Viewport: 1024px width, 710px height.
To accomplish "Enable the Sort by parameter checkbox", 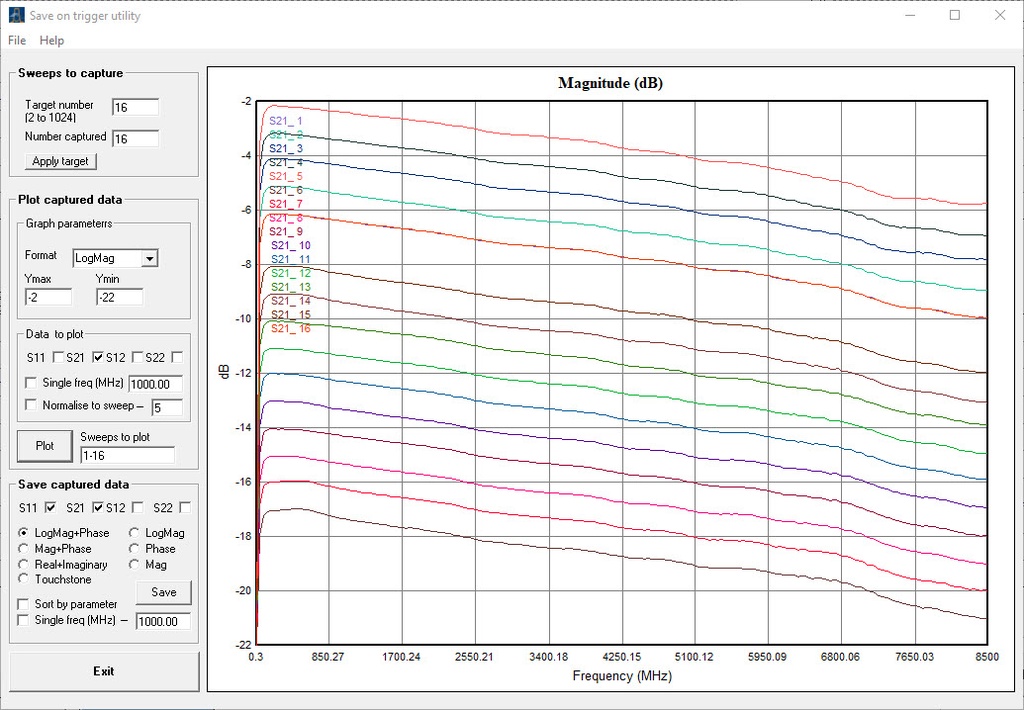I will pyautogui.click(x=24, y=604).
